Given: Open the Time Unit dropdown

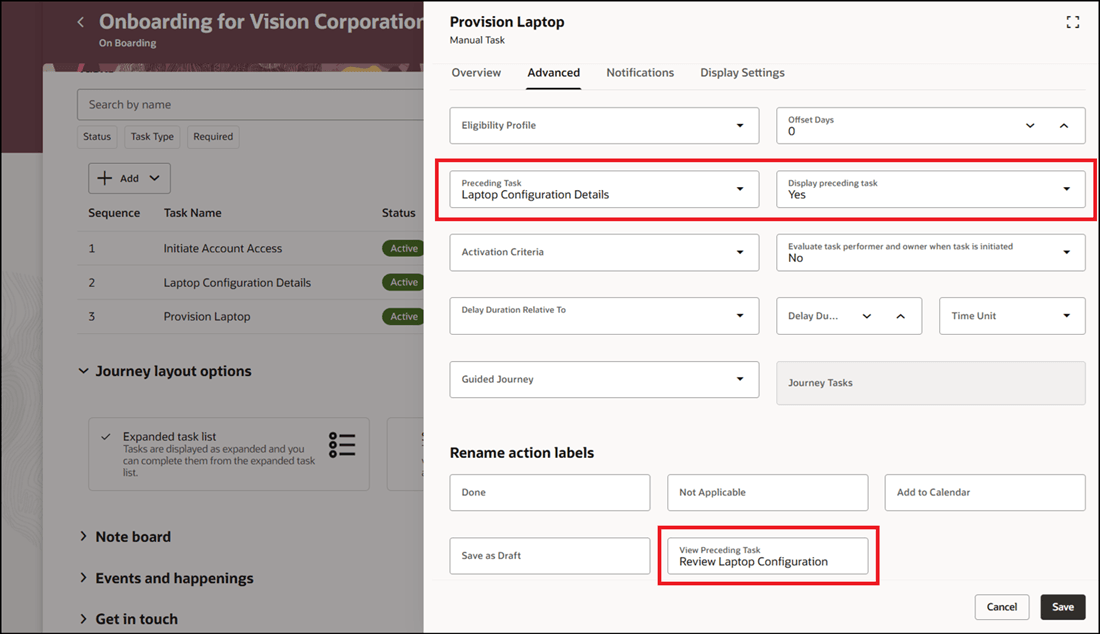Looking at the screenshot, I should pos(1066,315).
